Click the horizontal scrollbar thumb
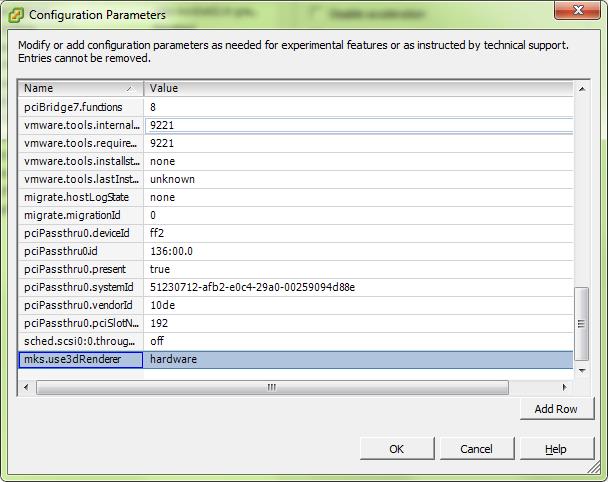 pos(272,387)
